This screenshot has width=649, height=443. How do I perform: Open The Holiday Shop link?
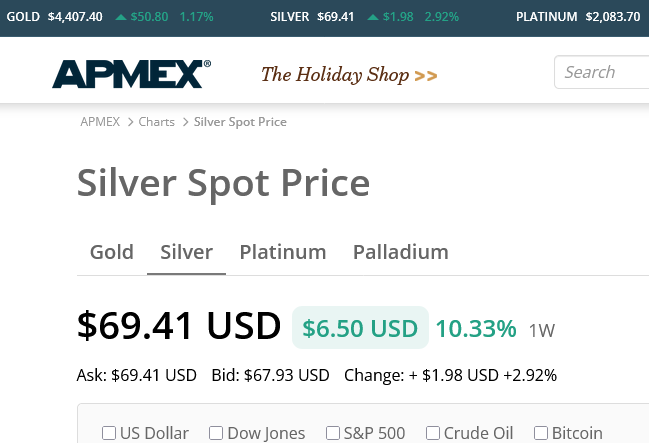click(x=335, y=75)
